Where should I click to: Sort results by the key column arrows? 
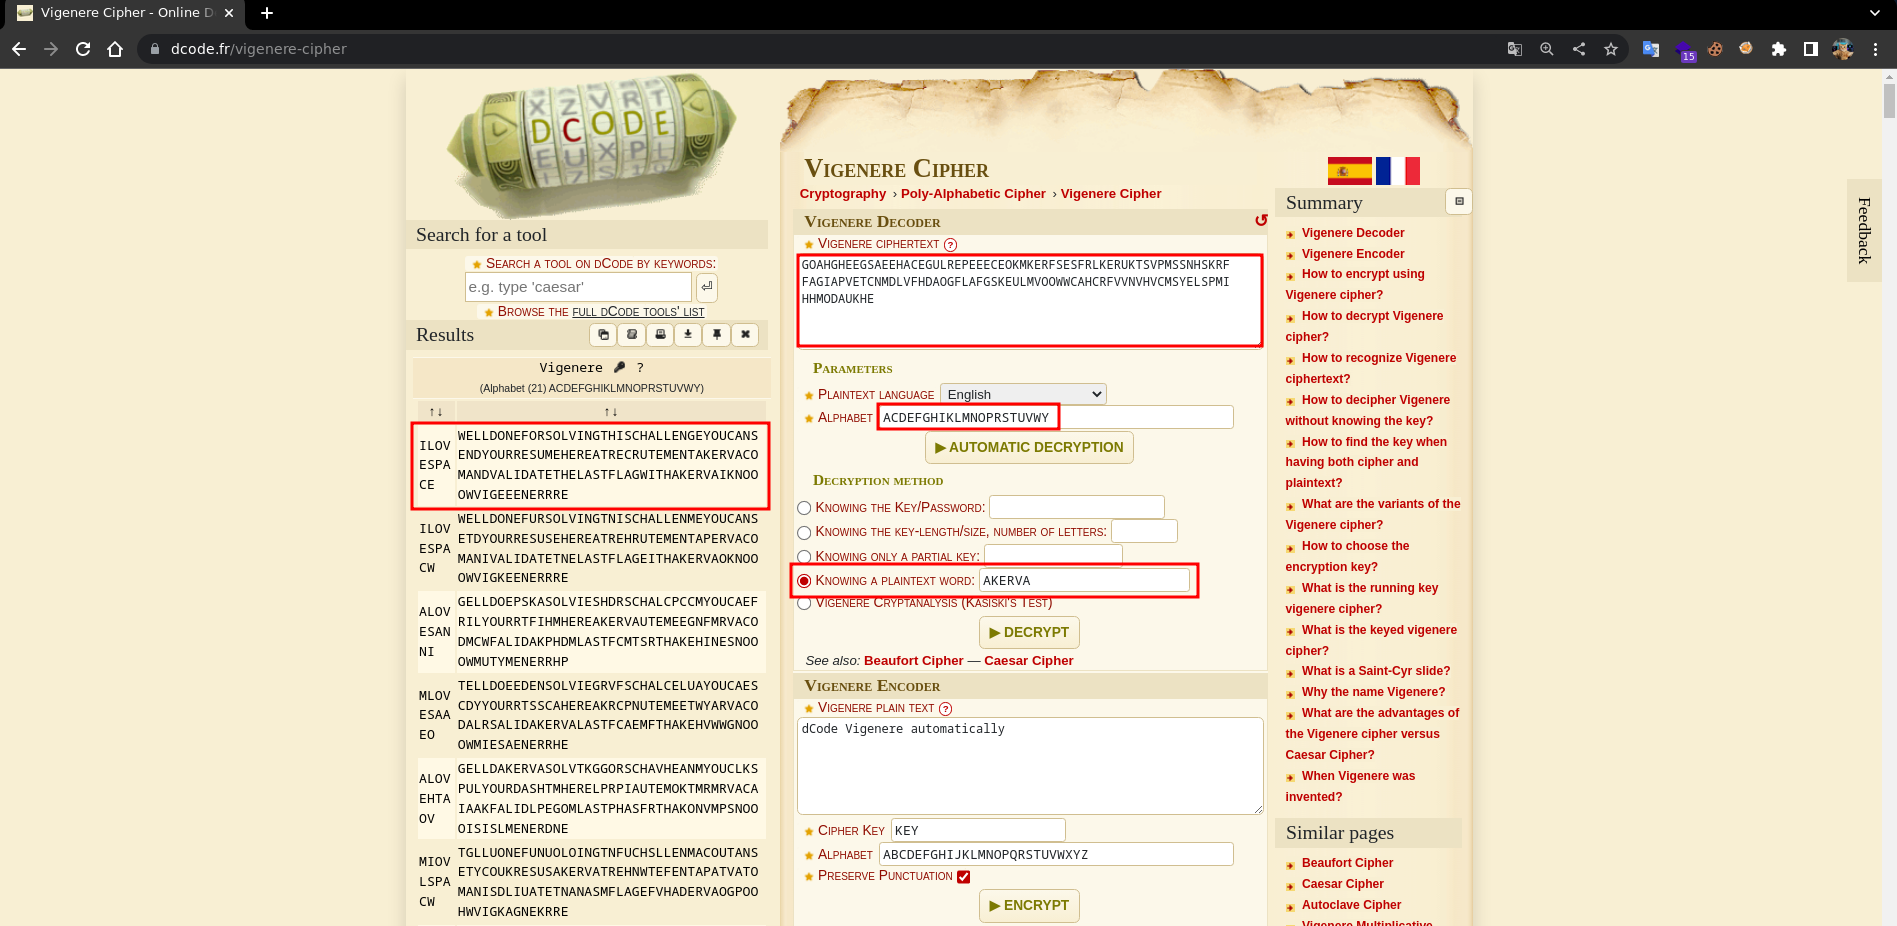436,412
